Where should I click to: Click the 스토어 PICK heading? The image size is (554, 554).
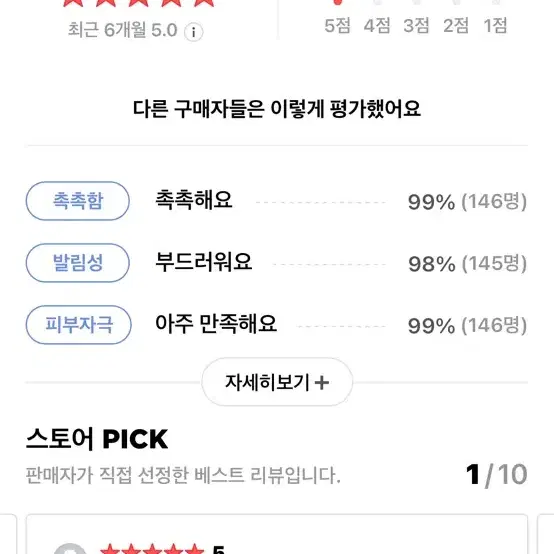point(97,439)
